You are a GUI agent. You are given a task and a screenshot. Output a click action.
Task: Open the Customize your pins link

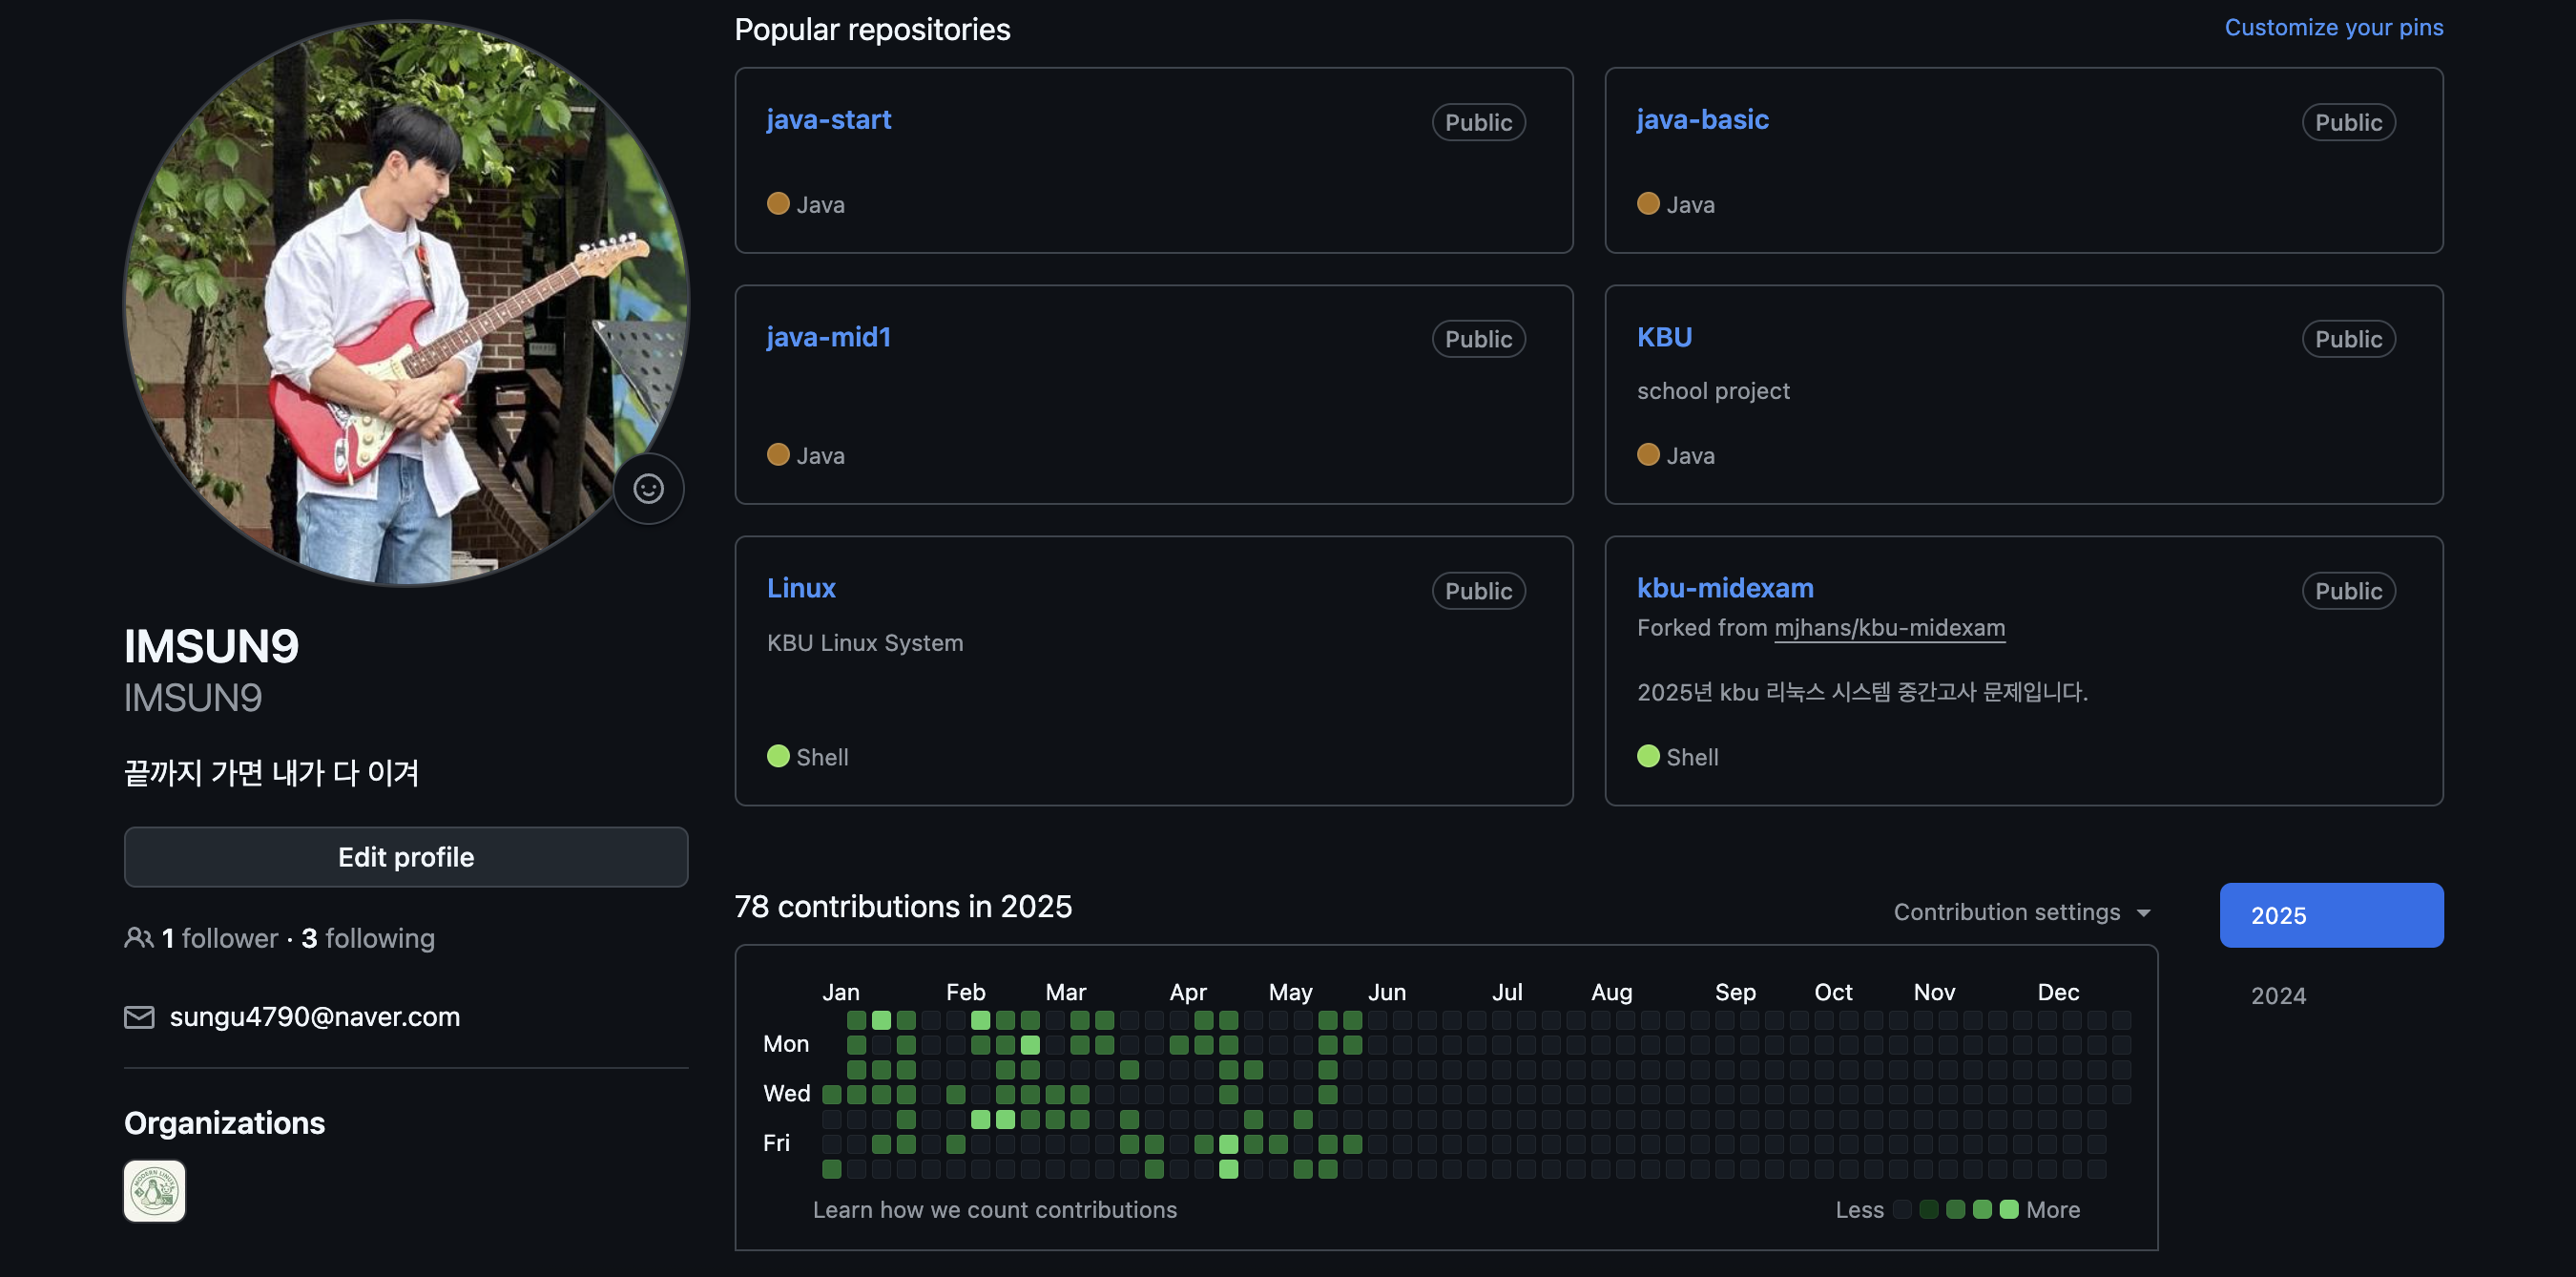(x=2333, y=27)
